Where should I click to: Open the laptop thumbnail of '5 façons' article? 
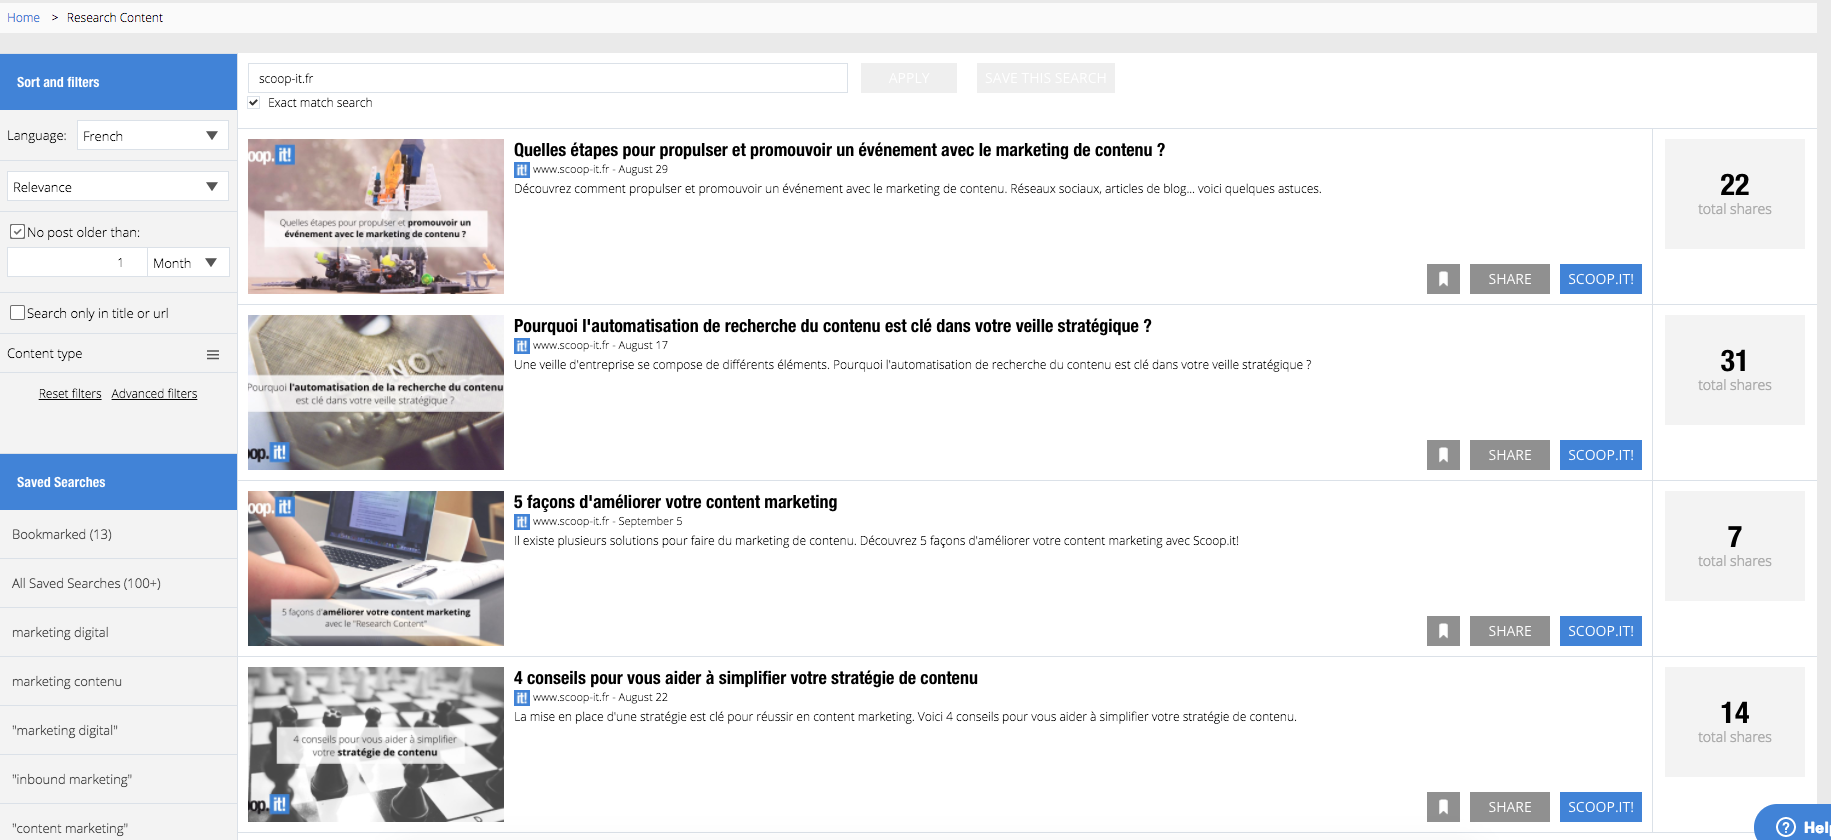click(x=376, y=568)
